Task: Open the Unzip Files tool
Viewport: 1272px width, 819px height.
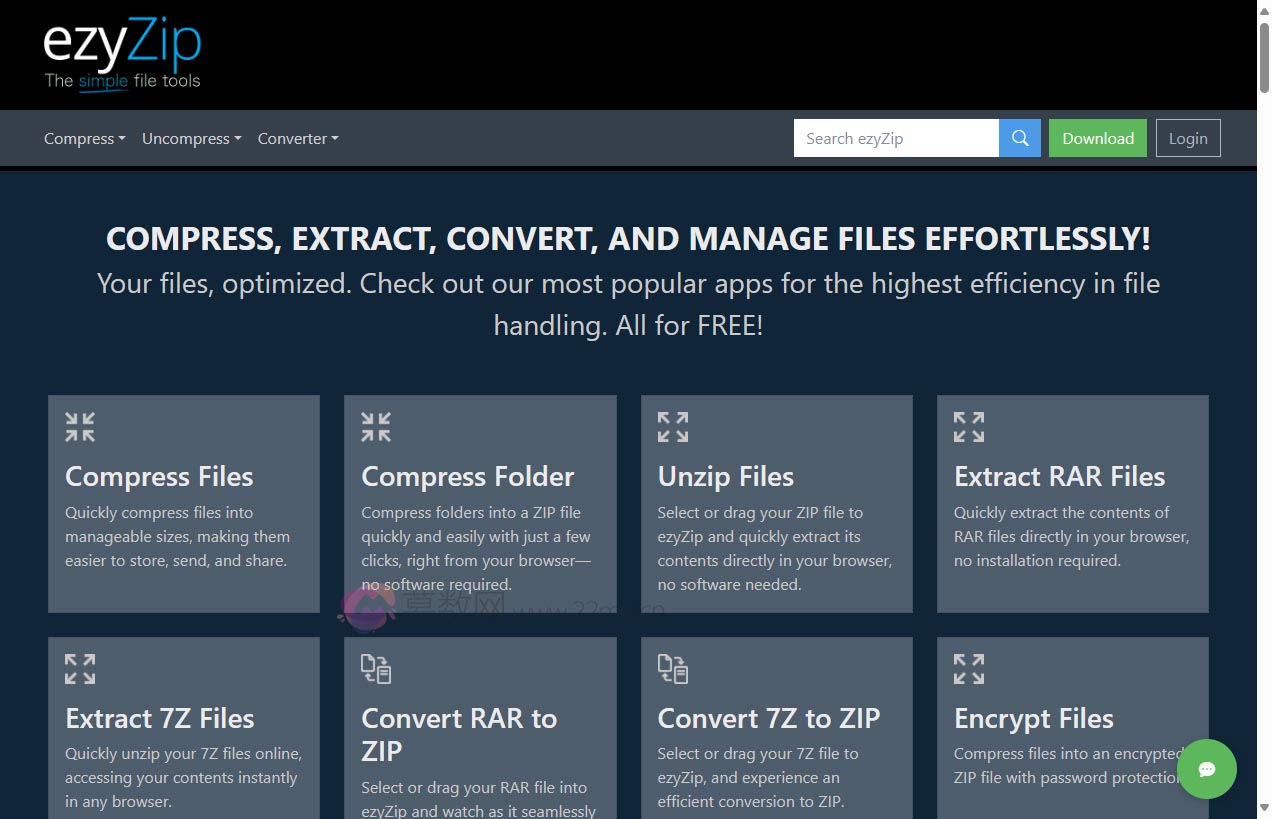Action: coord(725,477)
